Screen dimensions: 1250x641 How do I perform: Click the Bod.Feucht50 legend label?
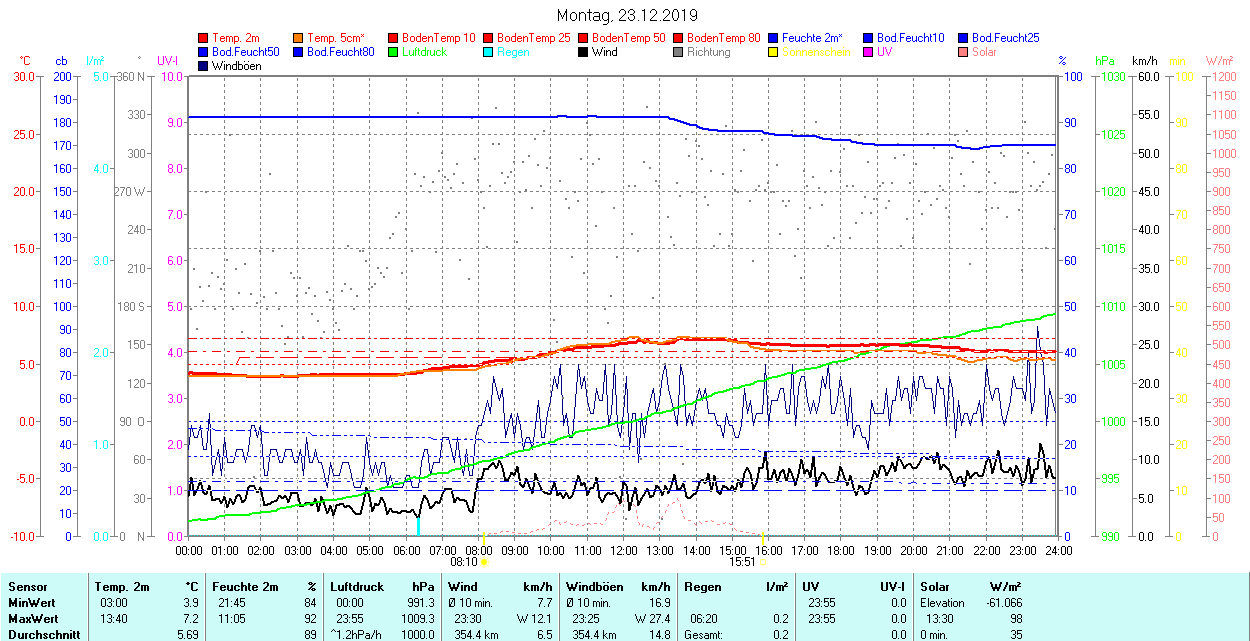point(246,52)
